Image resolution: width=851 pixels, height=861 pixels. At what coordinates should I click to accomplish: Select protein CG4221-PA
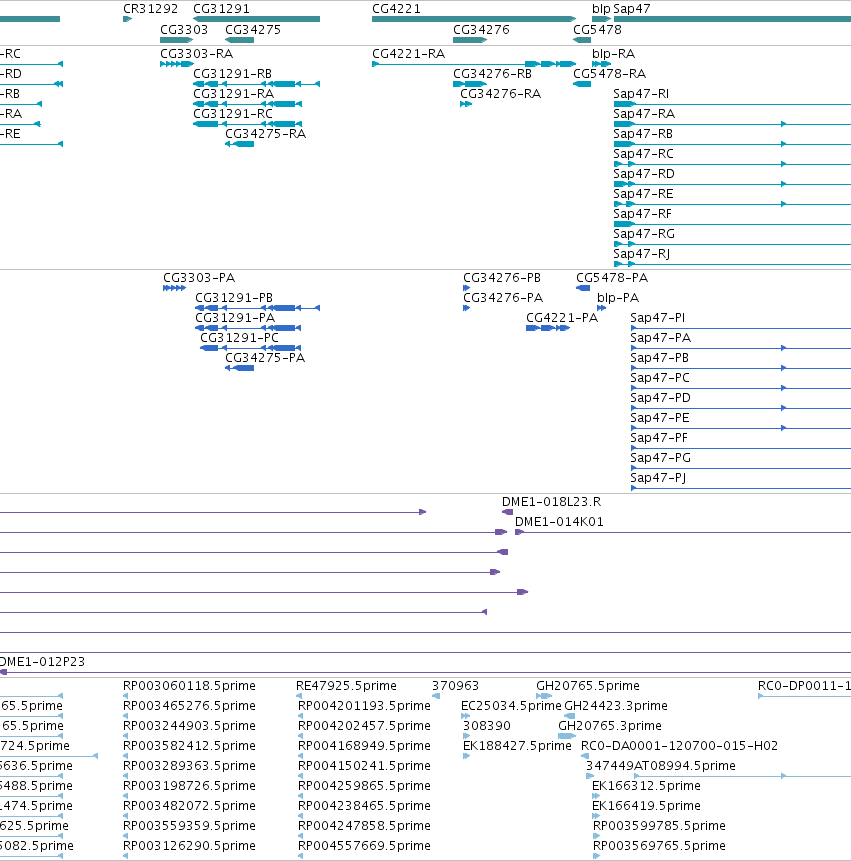click(x=562, y=318)
